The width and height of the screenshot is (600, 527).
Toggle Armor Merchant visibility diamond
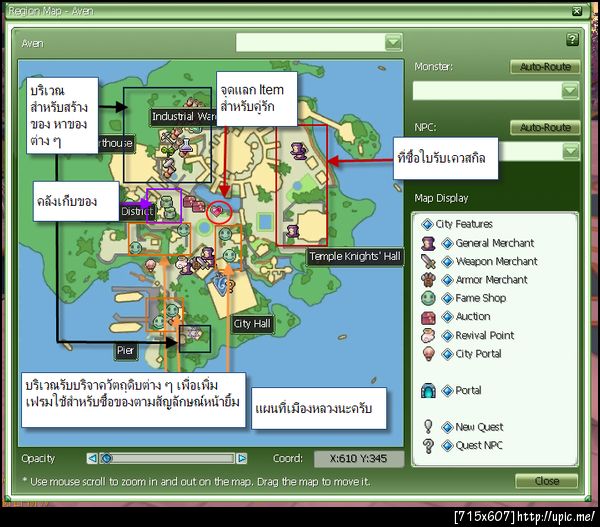click(x=447, y=280)
